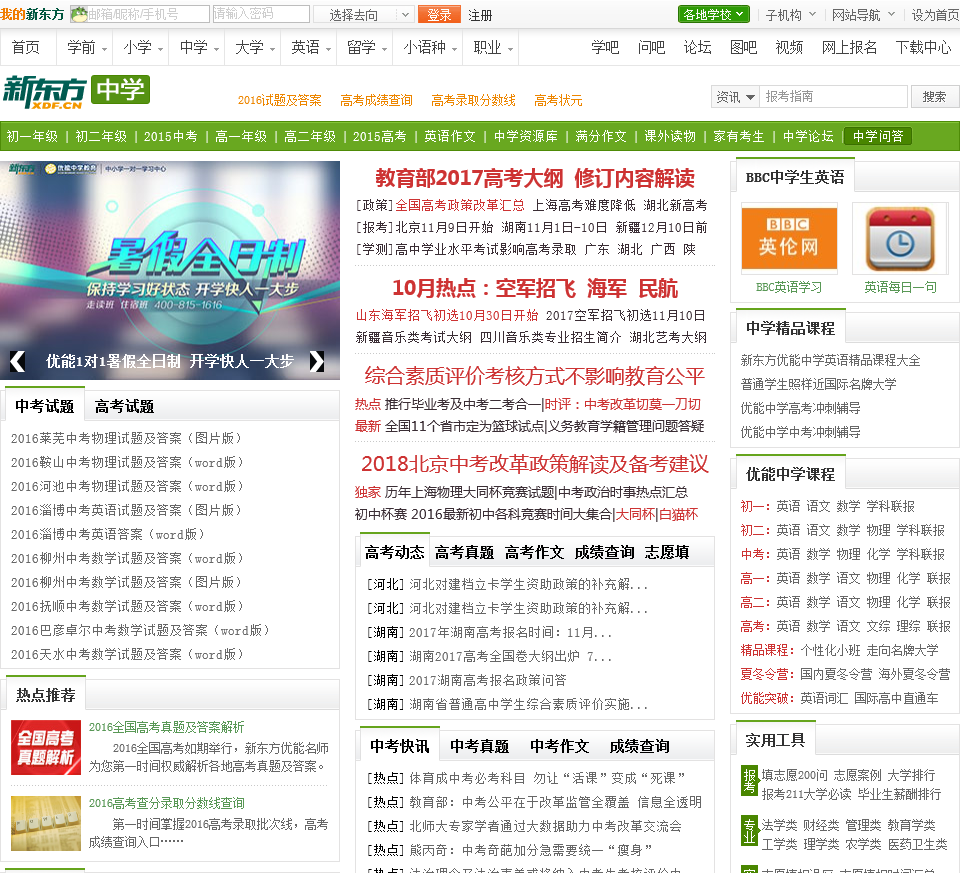Go to 首页 in the main nav

tap(25, 47)
